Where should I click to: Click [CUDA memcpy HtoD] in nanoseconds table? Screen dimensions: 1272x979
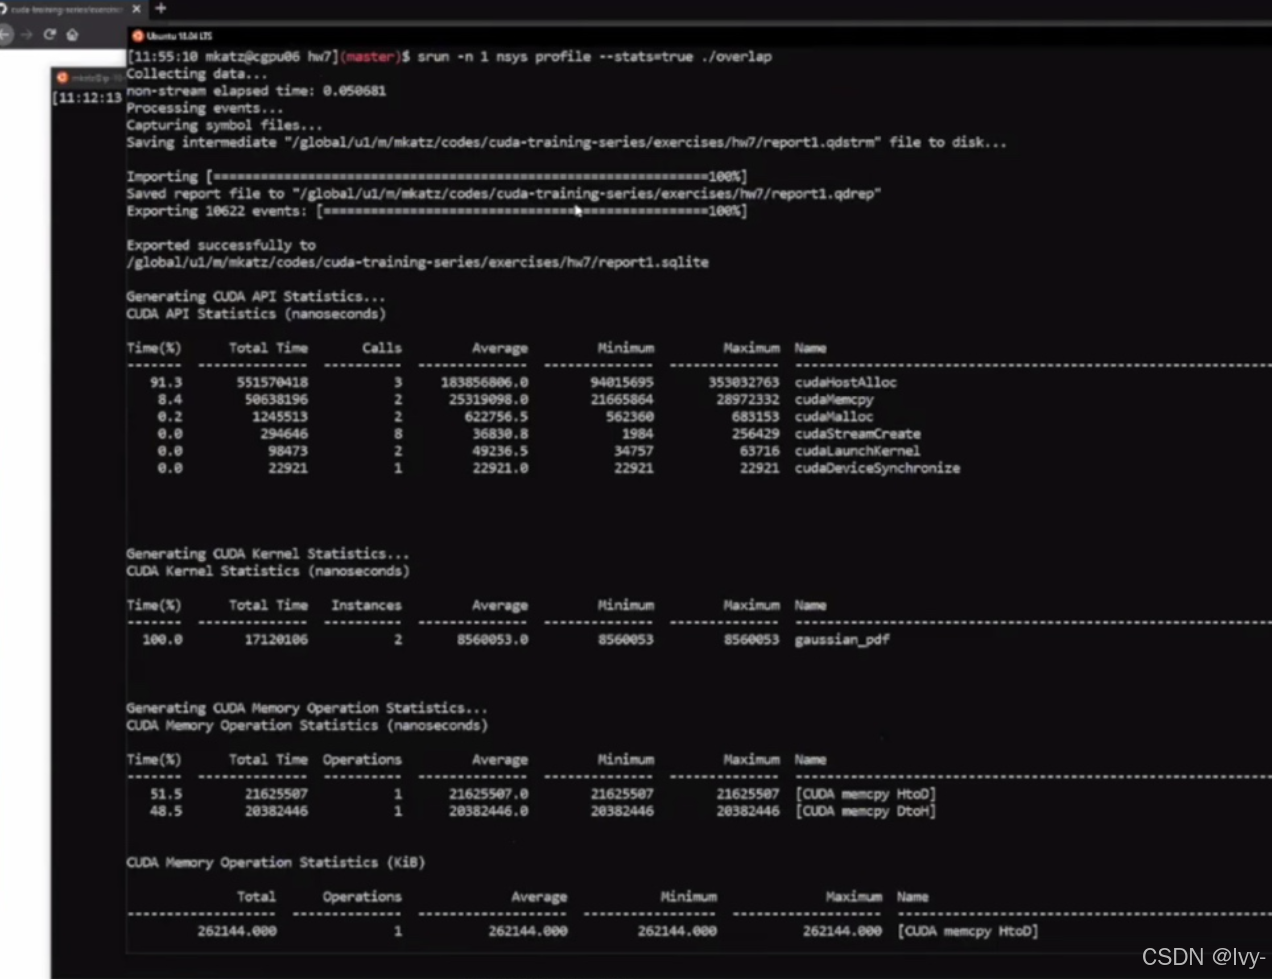pyautogui.click(x=866, y=794)
